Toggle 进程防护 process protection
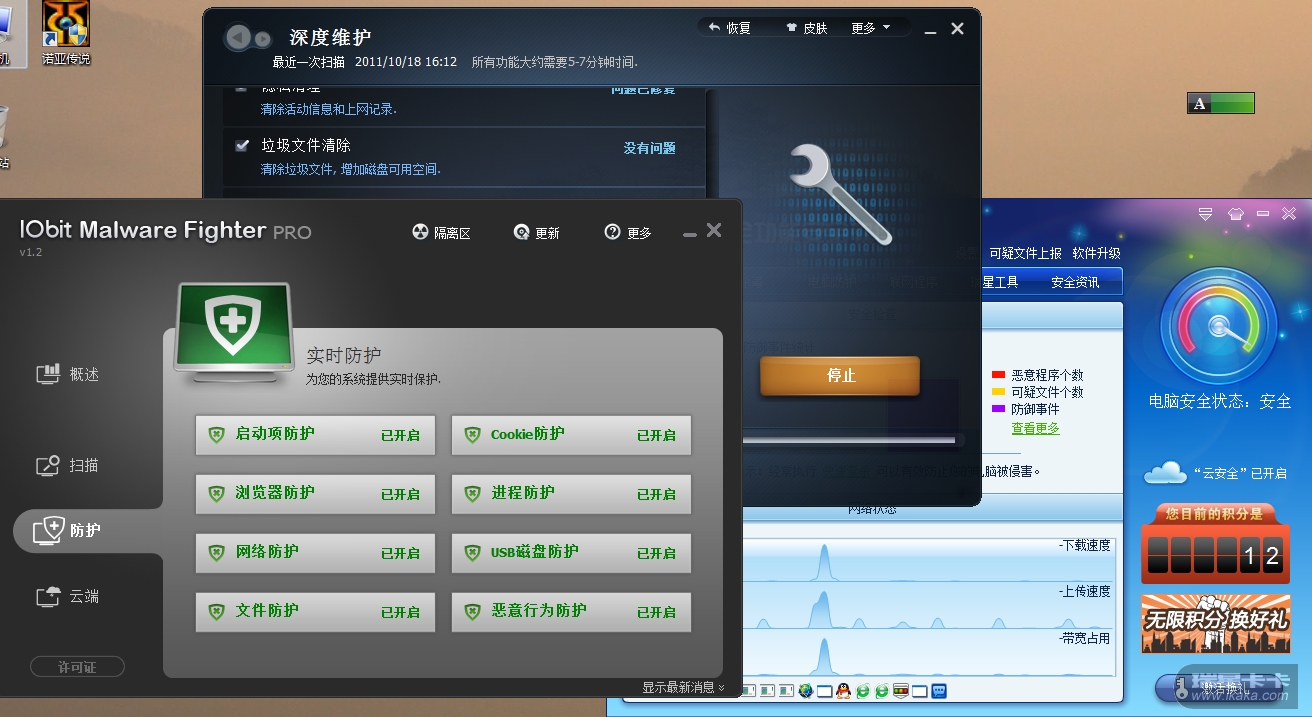The height and width of the screenshot is (717, 1312). point(571,494)
